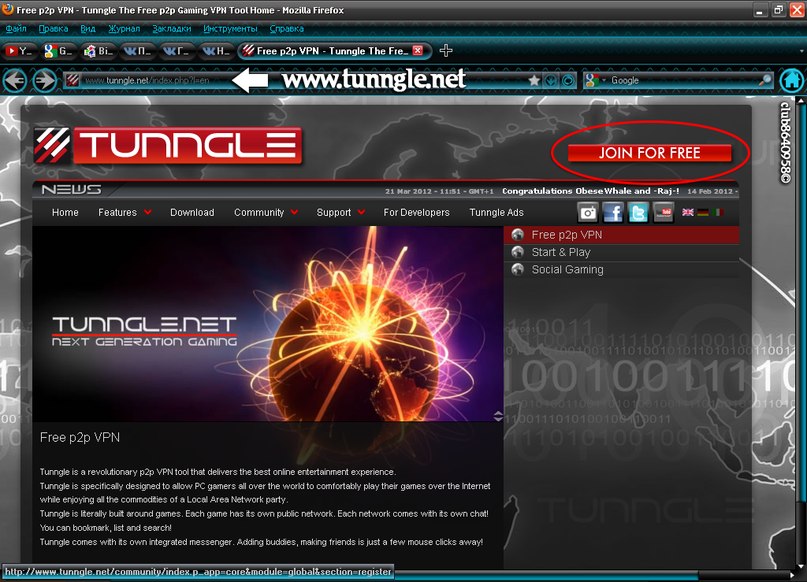
Task: Bookmark this page with the star icon
Action: click(x=534, y=80)
